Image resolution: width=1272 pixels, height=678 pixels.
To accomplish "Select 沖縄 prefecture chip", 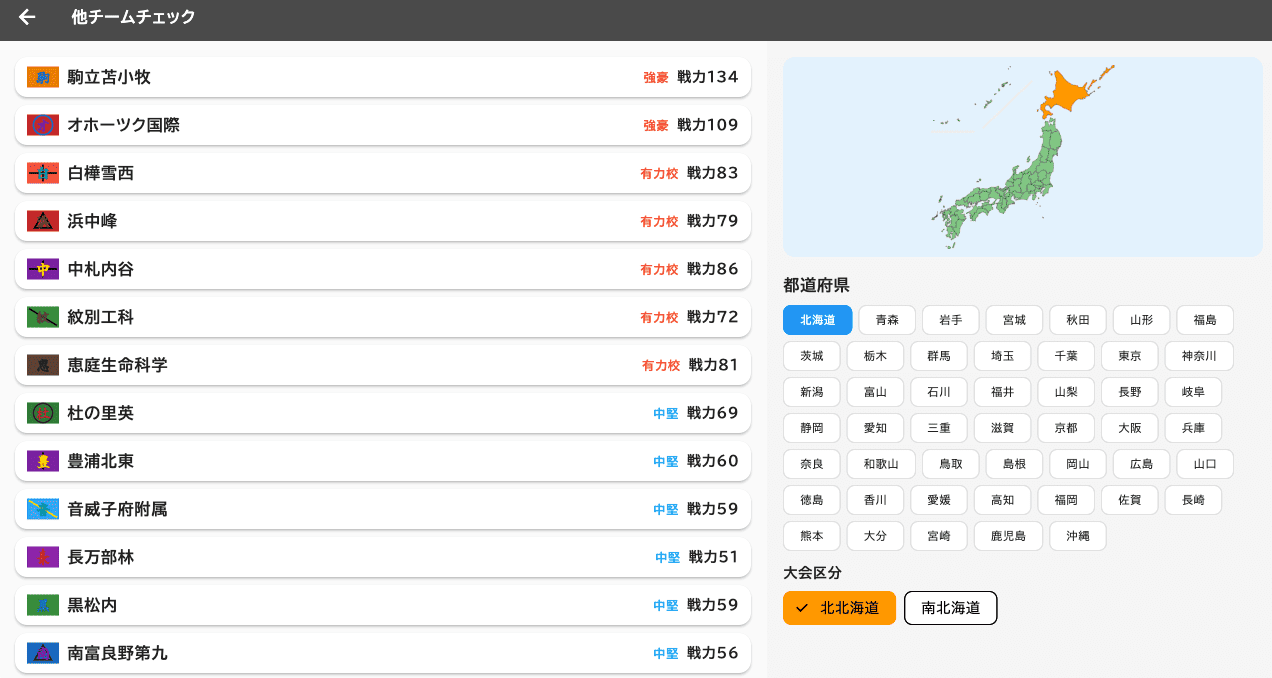I will coord(1078,536).
